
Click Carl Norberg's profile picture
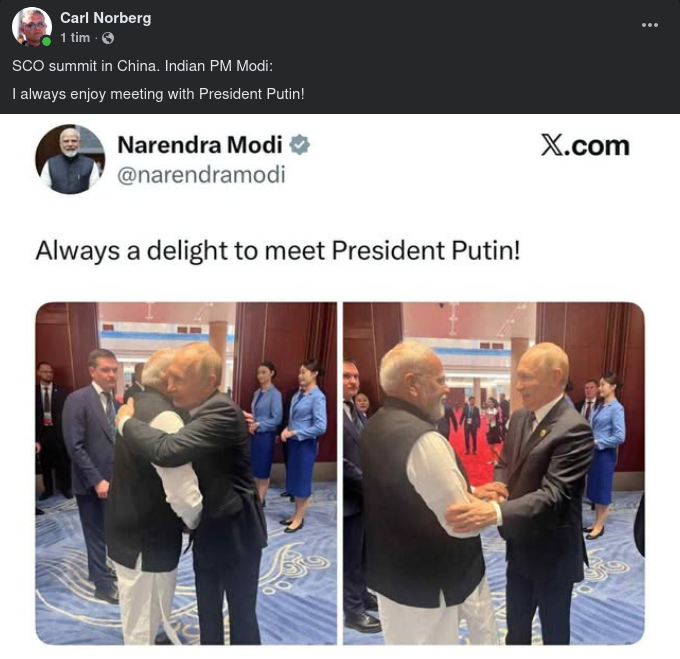click(31, 27)
